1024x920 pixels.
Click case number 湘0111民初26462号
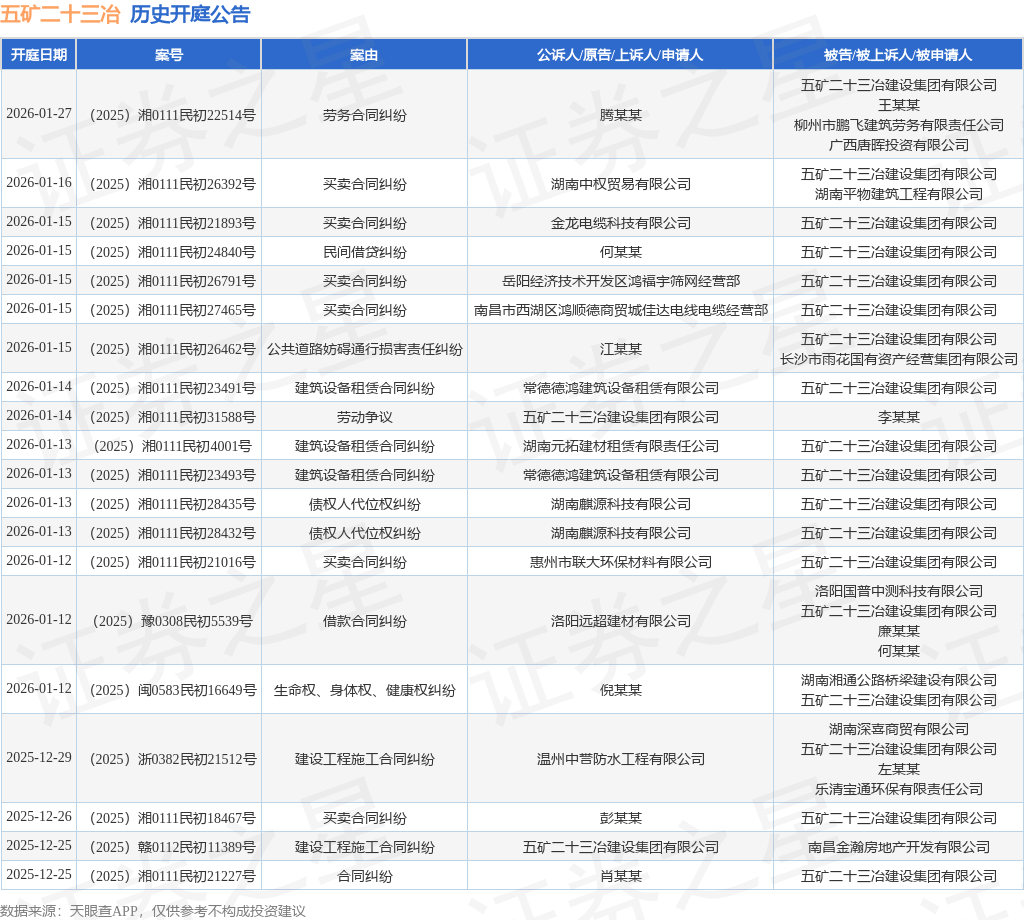(x=172, y=349)
